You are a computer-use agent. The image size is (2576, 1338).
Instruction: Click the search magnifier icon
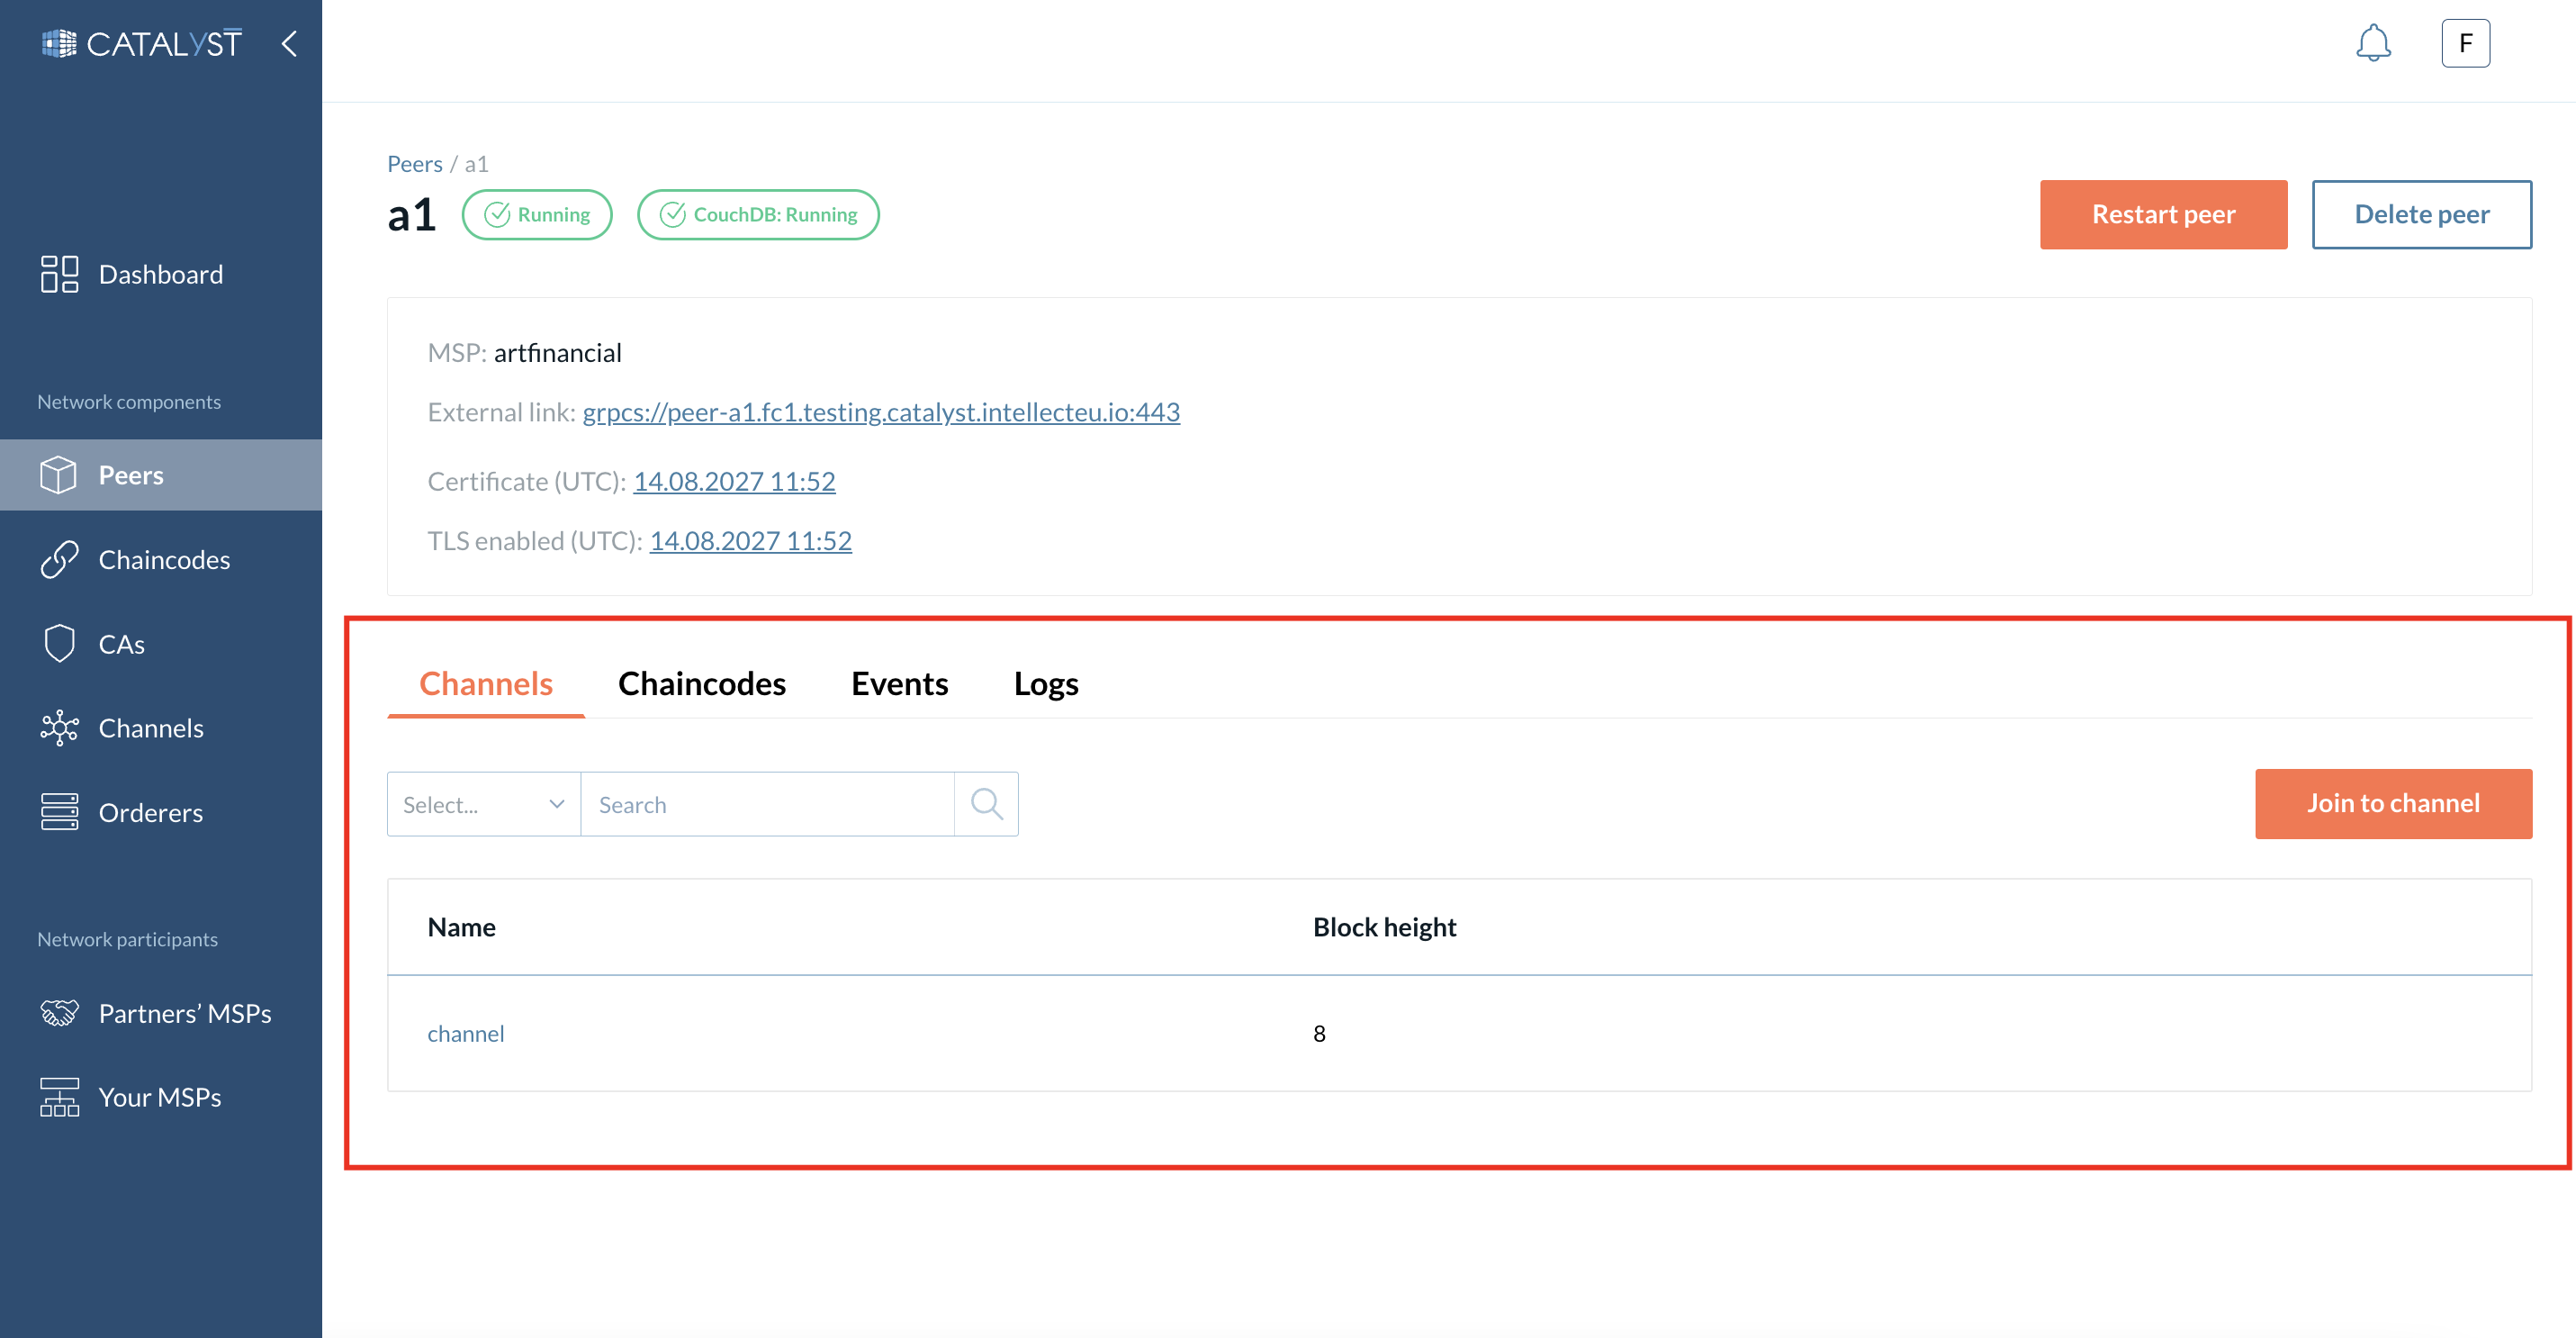tap(986, 804)
